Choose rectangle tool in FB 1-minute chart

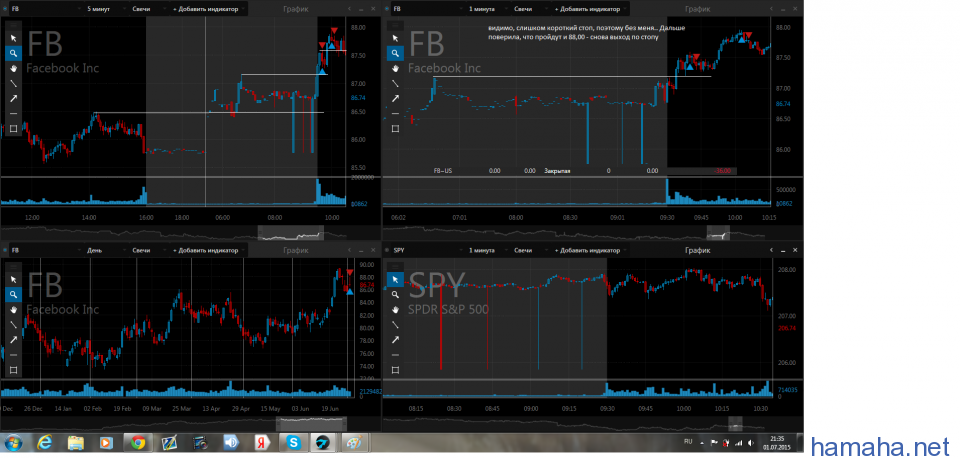[395, 129]
